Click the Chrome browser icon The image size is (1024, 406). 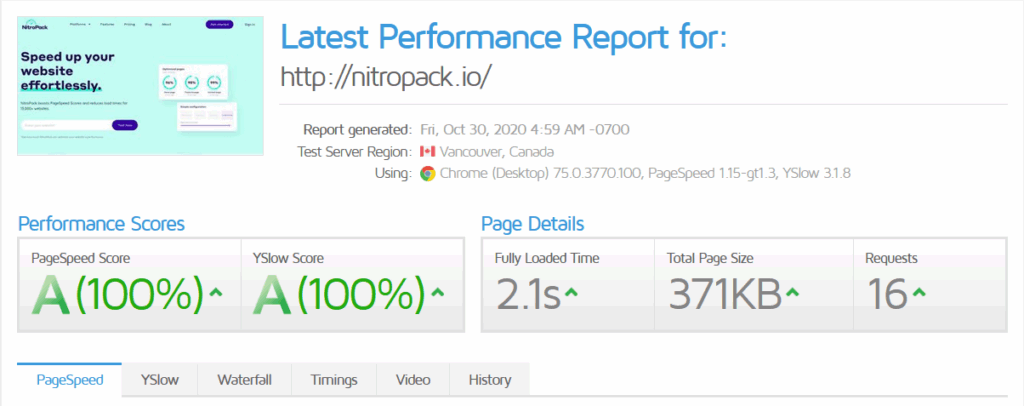428,174
